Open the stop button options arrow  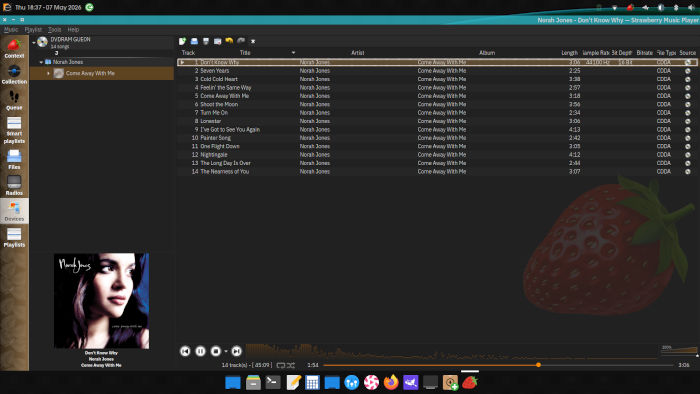point(225,352)
